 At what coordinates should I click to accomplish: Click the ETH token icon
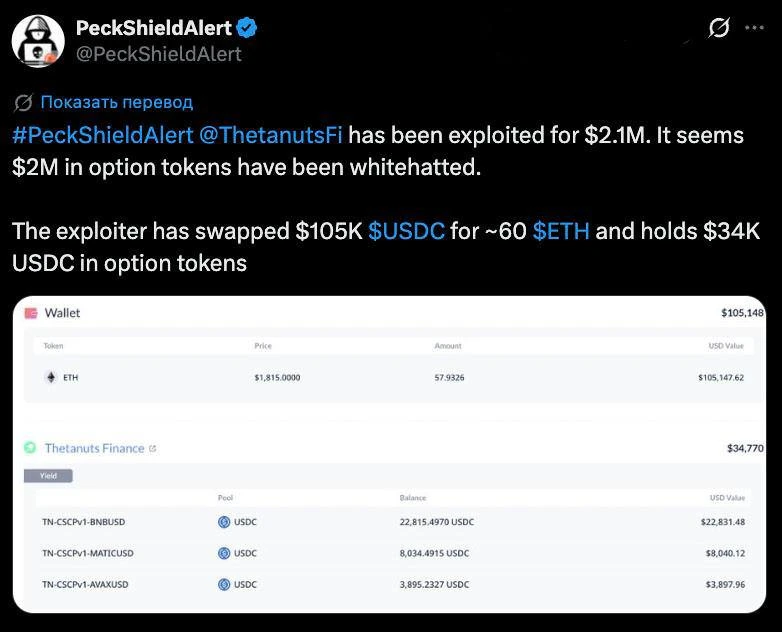[51, 377]
